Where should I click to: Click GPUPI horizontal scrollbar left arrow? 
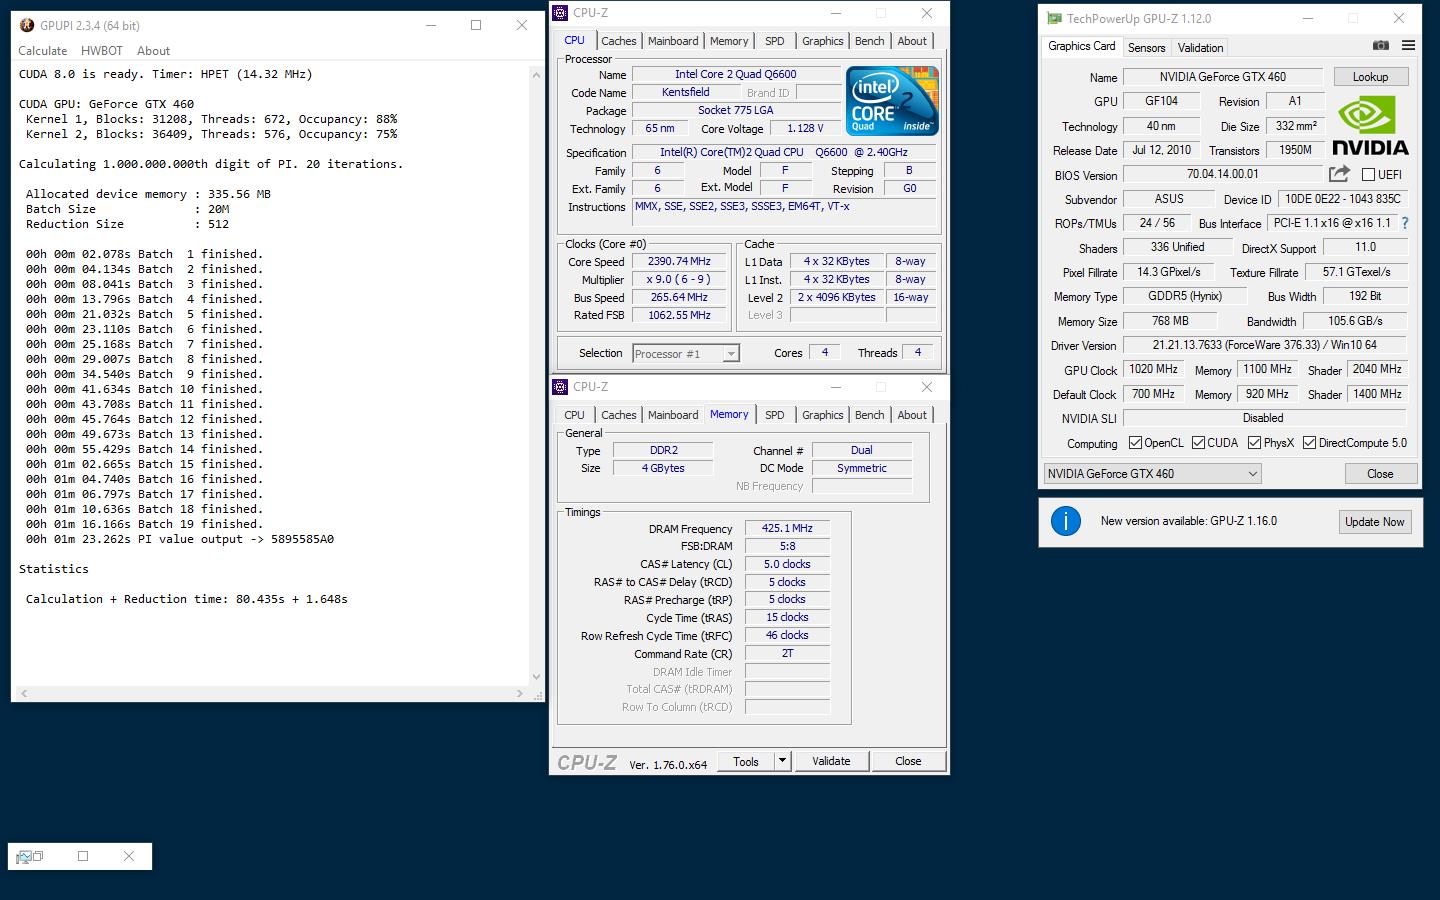pos(24,693)
